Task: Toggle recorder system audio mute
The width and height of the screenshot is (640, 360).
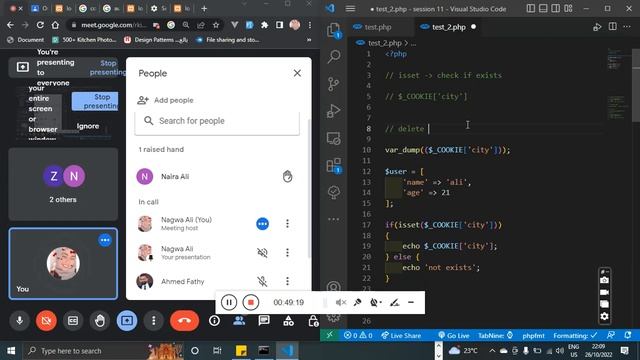Action: tap(340, 302)
